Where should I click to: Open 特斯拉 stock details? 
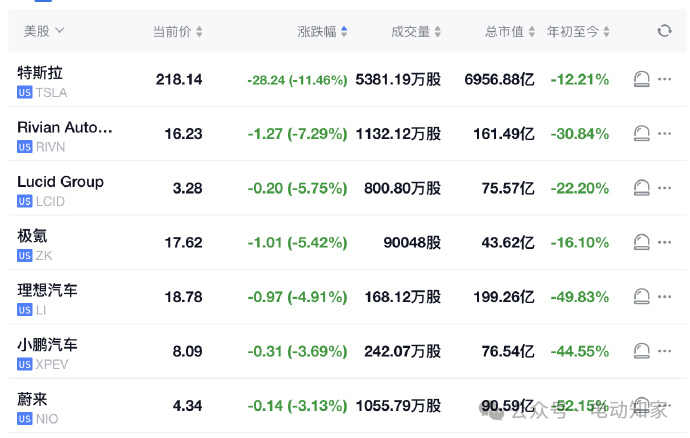click(x=40, y=73)
